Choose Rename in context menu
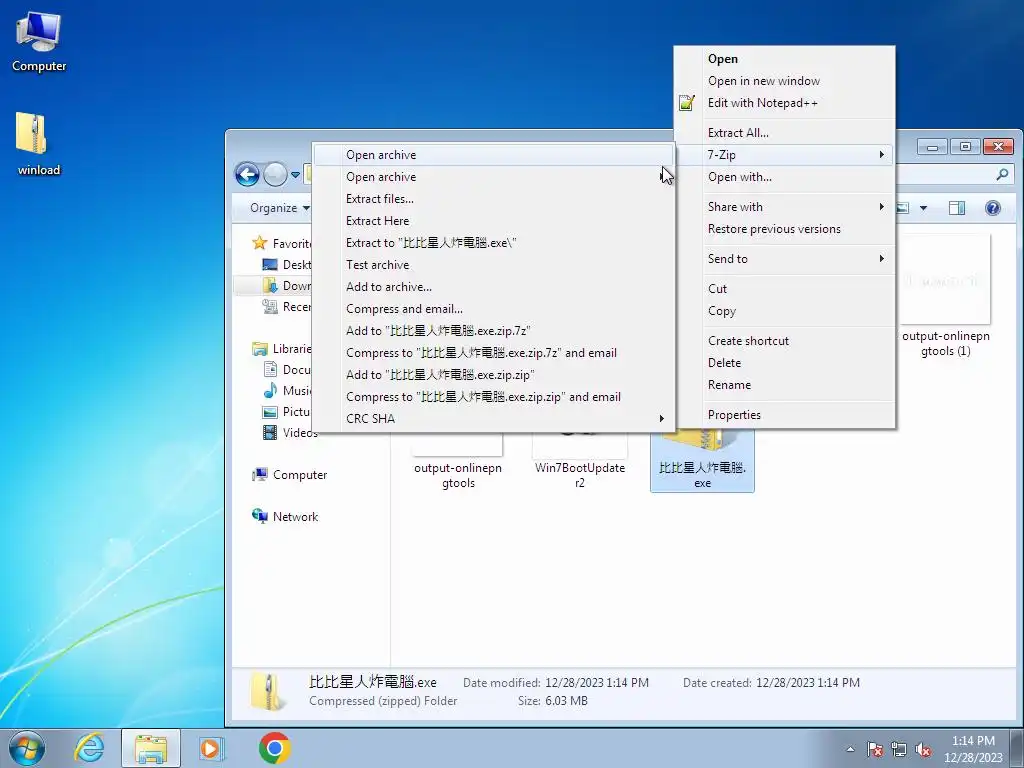 tap(784, 385)
